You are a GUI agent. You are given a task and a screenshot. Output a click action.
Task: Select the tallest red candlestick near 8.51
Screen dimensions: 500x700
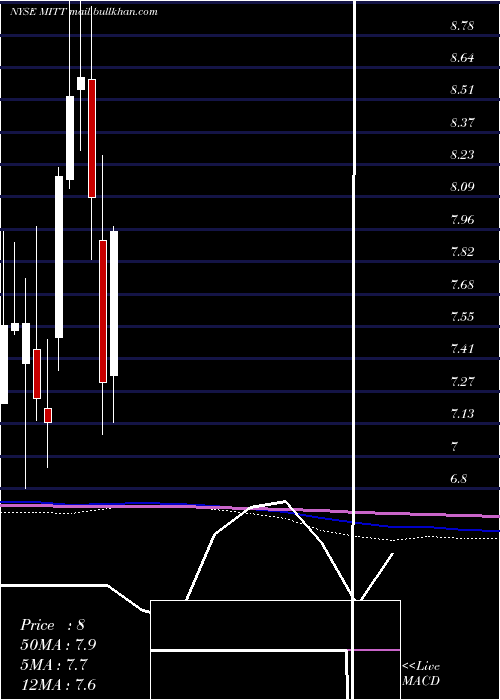coord(92,138)
